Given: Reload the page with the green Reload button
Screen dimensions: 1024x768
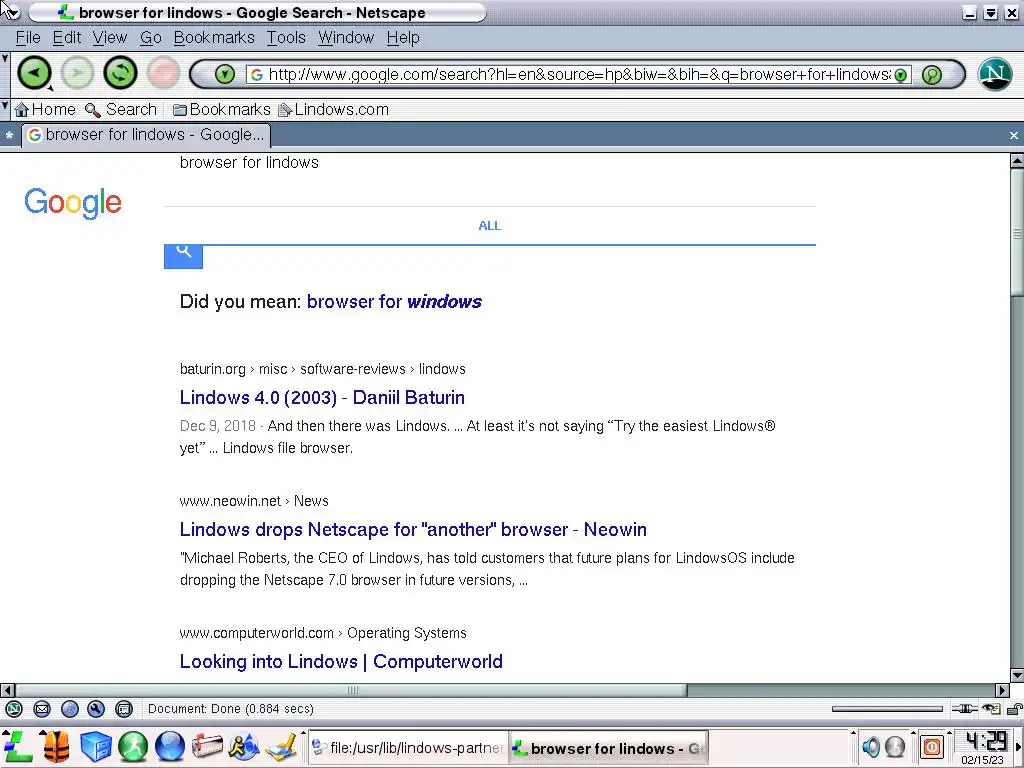Looking at the screenshot, I should (120, 72).
